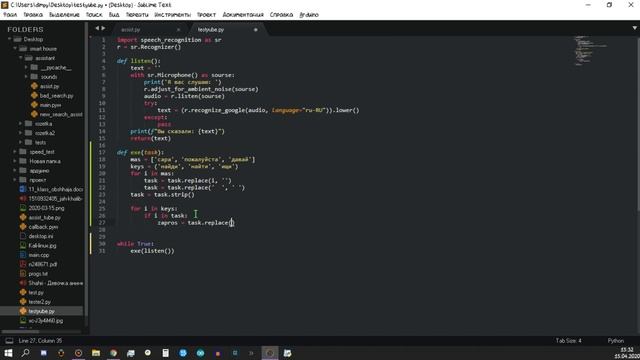The width and height of the screenshot is (640, 360).
Task: Change Tab Size: 4 setting
Action: (x=568, y=340)
